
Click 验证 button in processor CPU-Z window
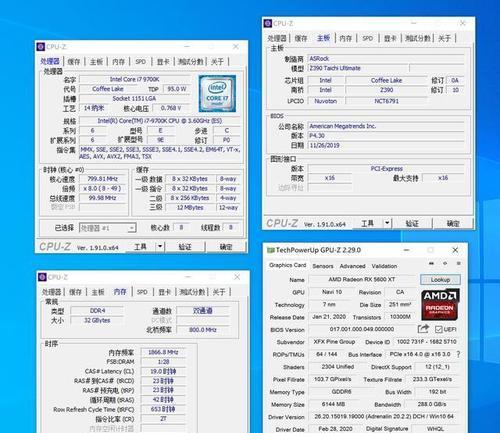(185, 247)
